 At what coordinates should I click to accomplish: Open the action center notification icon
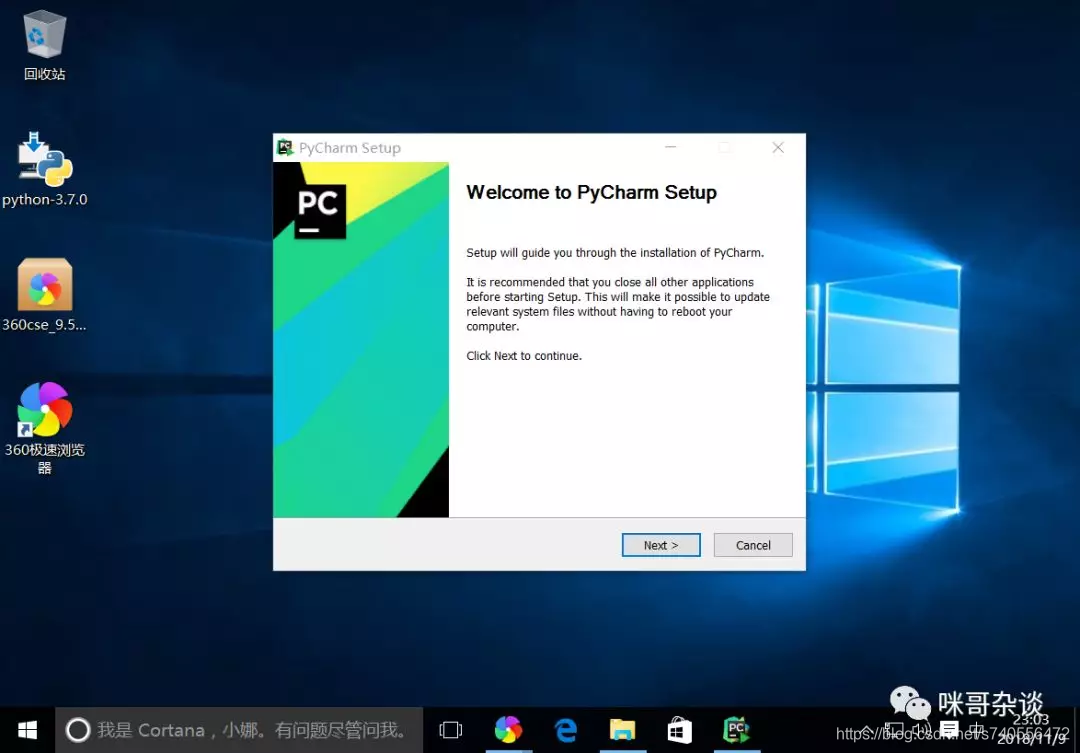point(949,729)
